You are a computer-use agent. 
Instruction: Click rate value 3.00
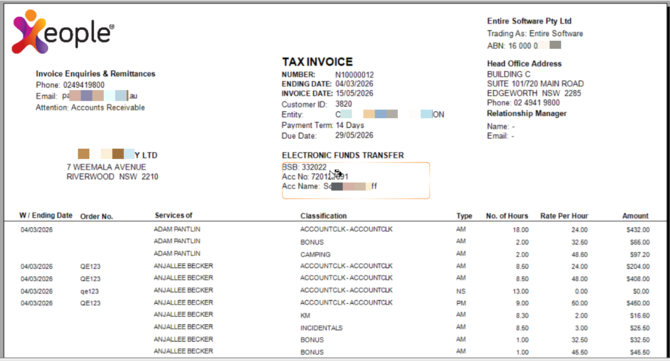point(581,328)
